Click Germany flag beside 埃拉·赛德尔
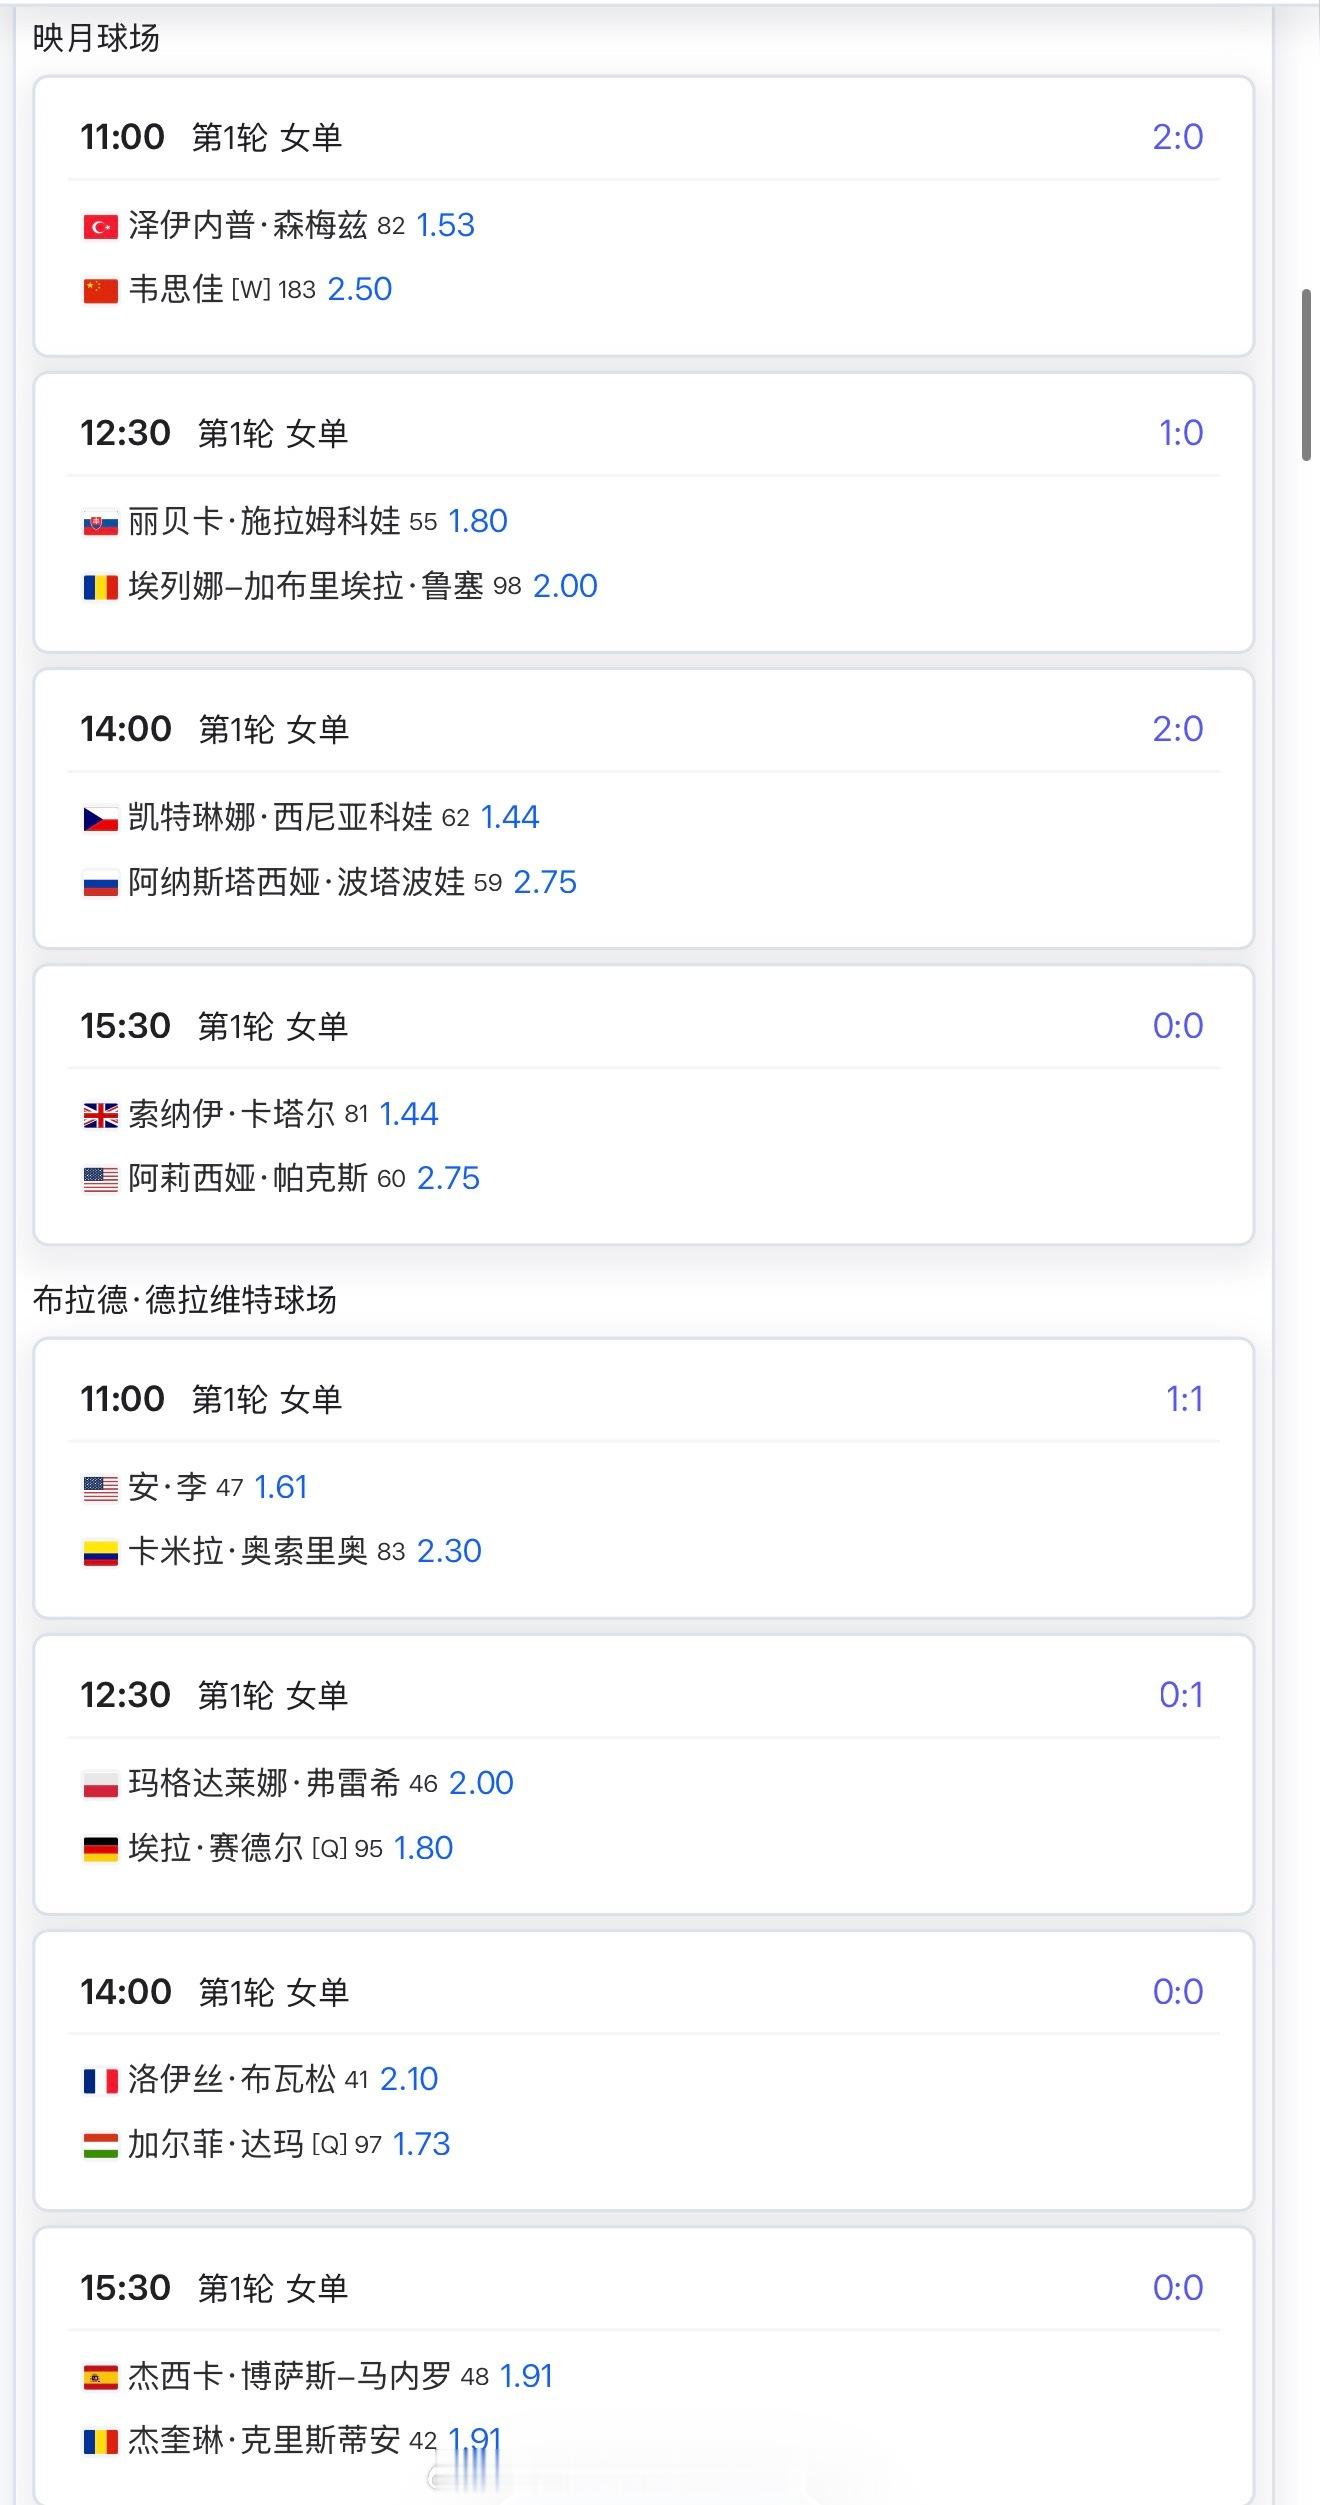Screen dimensions: 1320x2505 click(x=100, y=1849)
